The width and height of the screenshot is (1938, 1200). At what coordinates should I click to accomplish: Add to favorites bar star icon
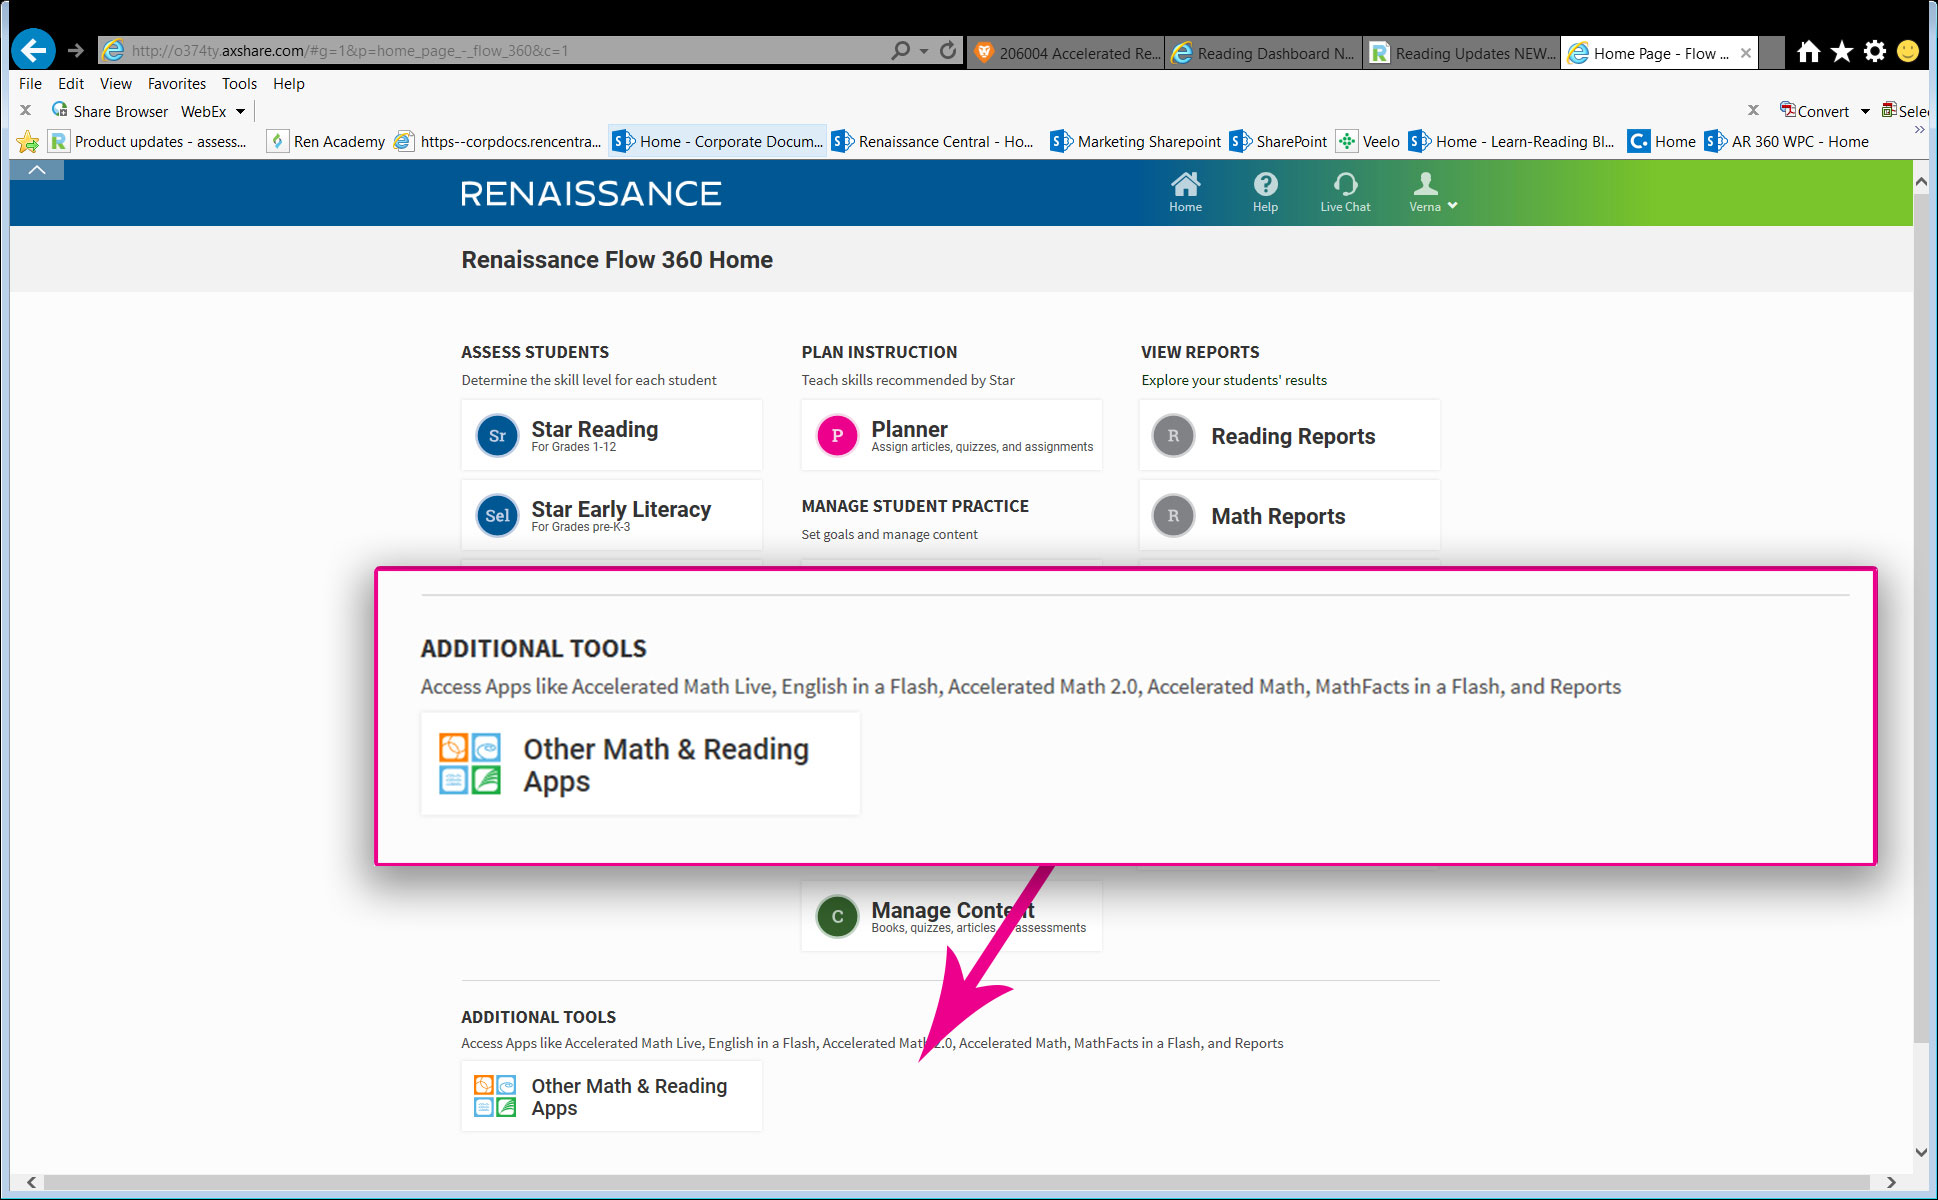[x=28, y=142]
